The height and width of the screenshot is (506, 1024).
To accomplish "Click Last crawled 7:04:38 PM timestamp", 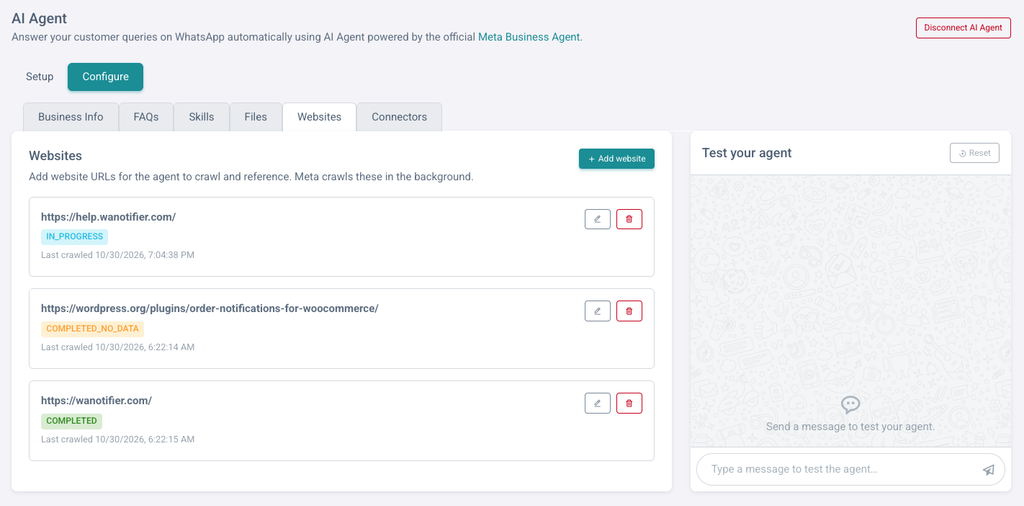I will point(118,255).
